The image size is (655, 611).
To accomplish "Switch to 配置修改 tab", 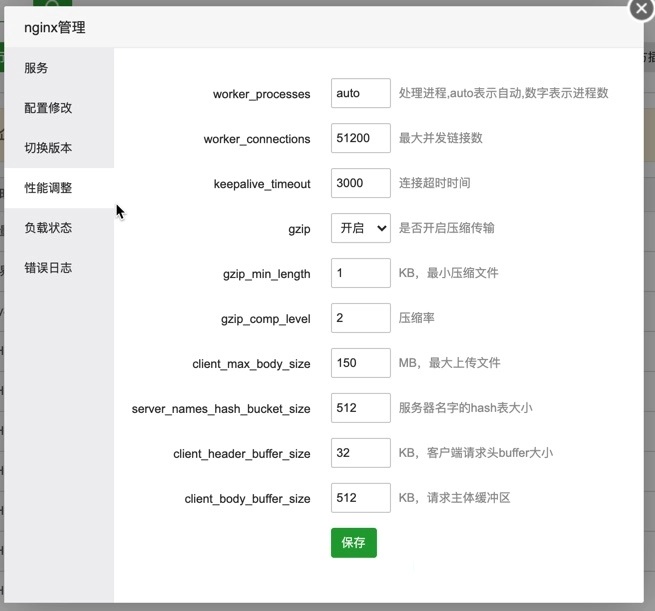I will (48, 108).
